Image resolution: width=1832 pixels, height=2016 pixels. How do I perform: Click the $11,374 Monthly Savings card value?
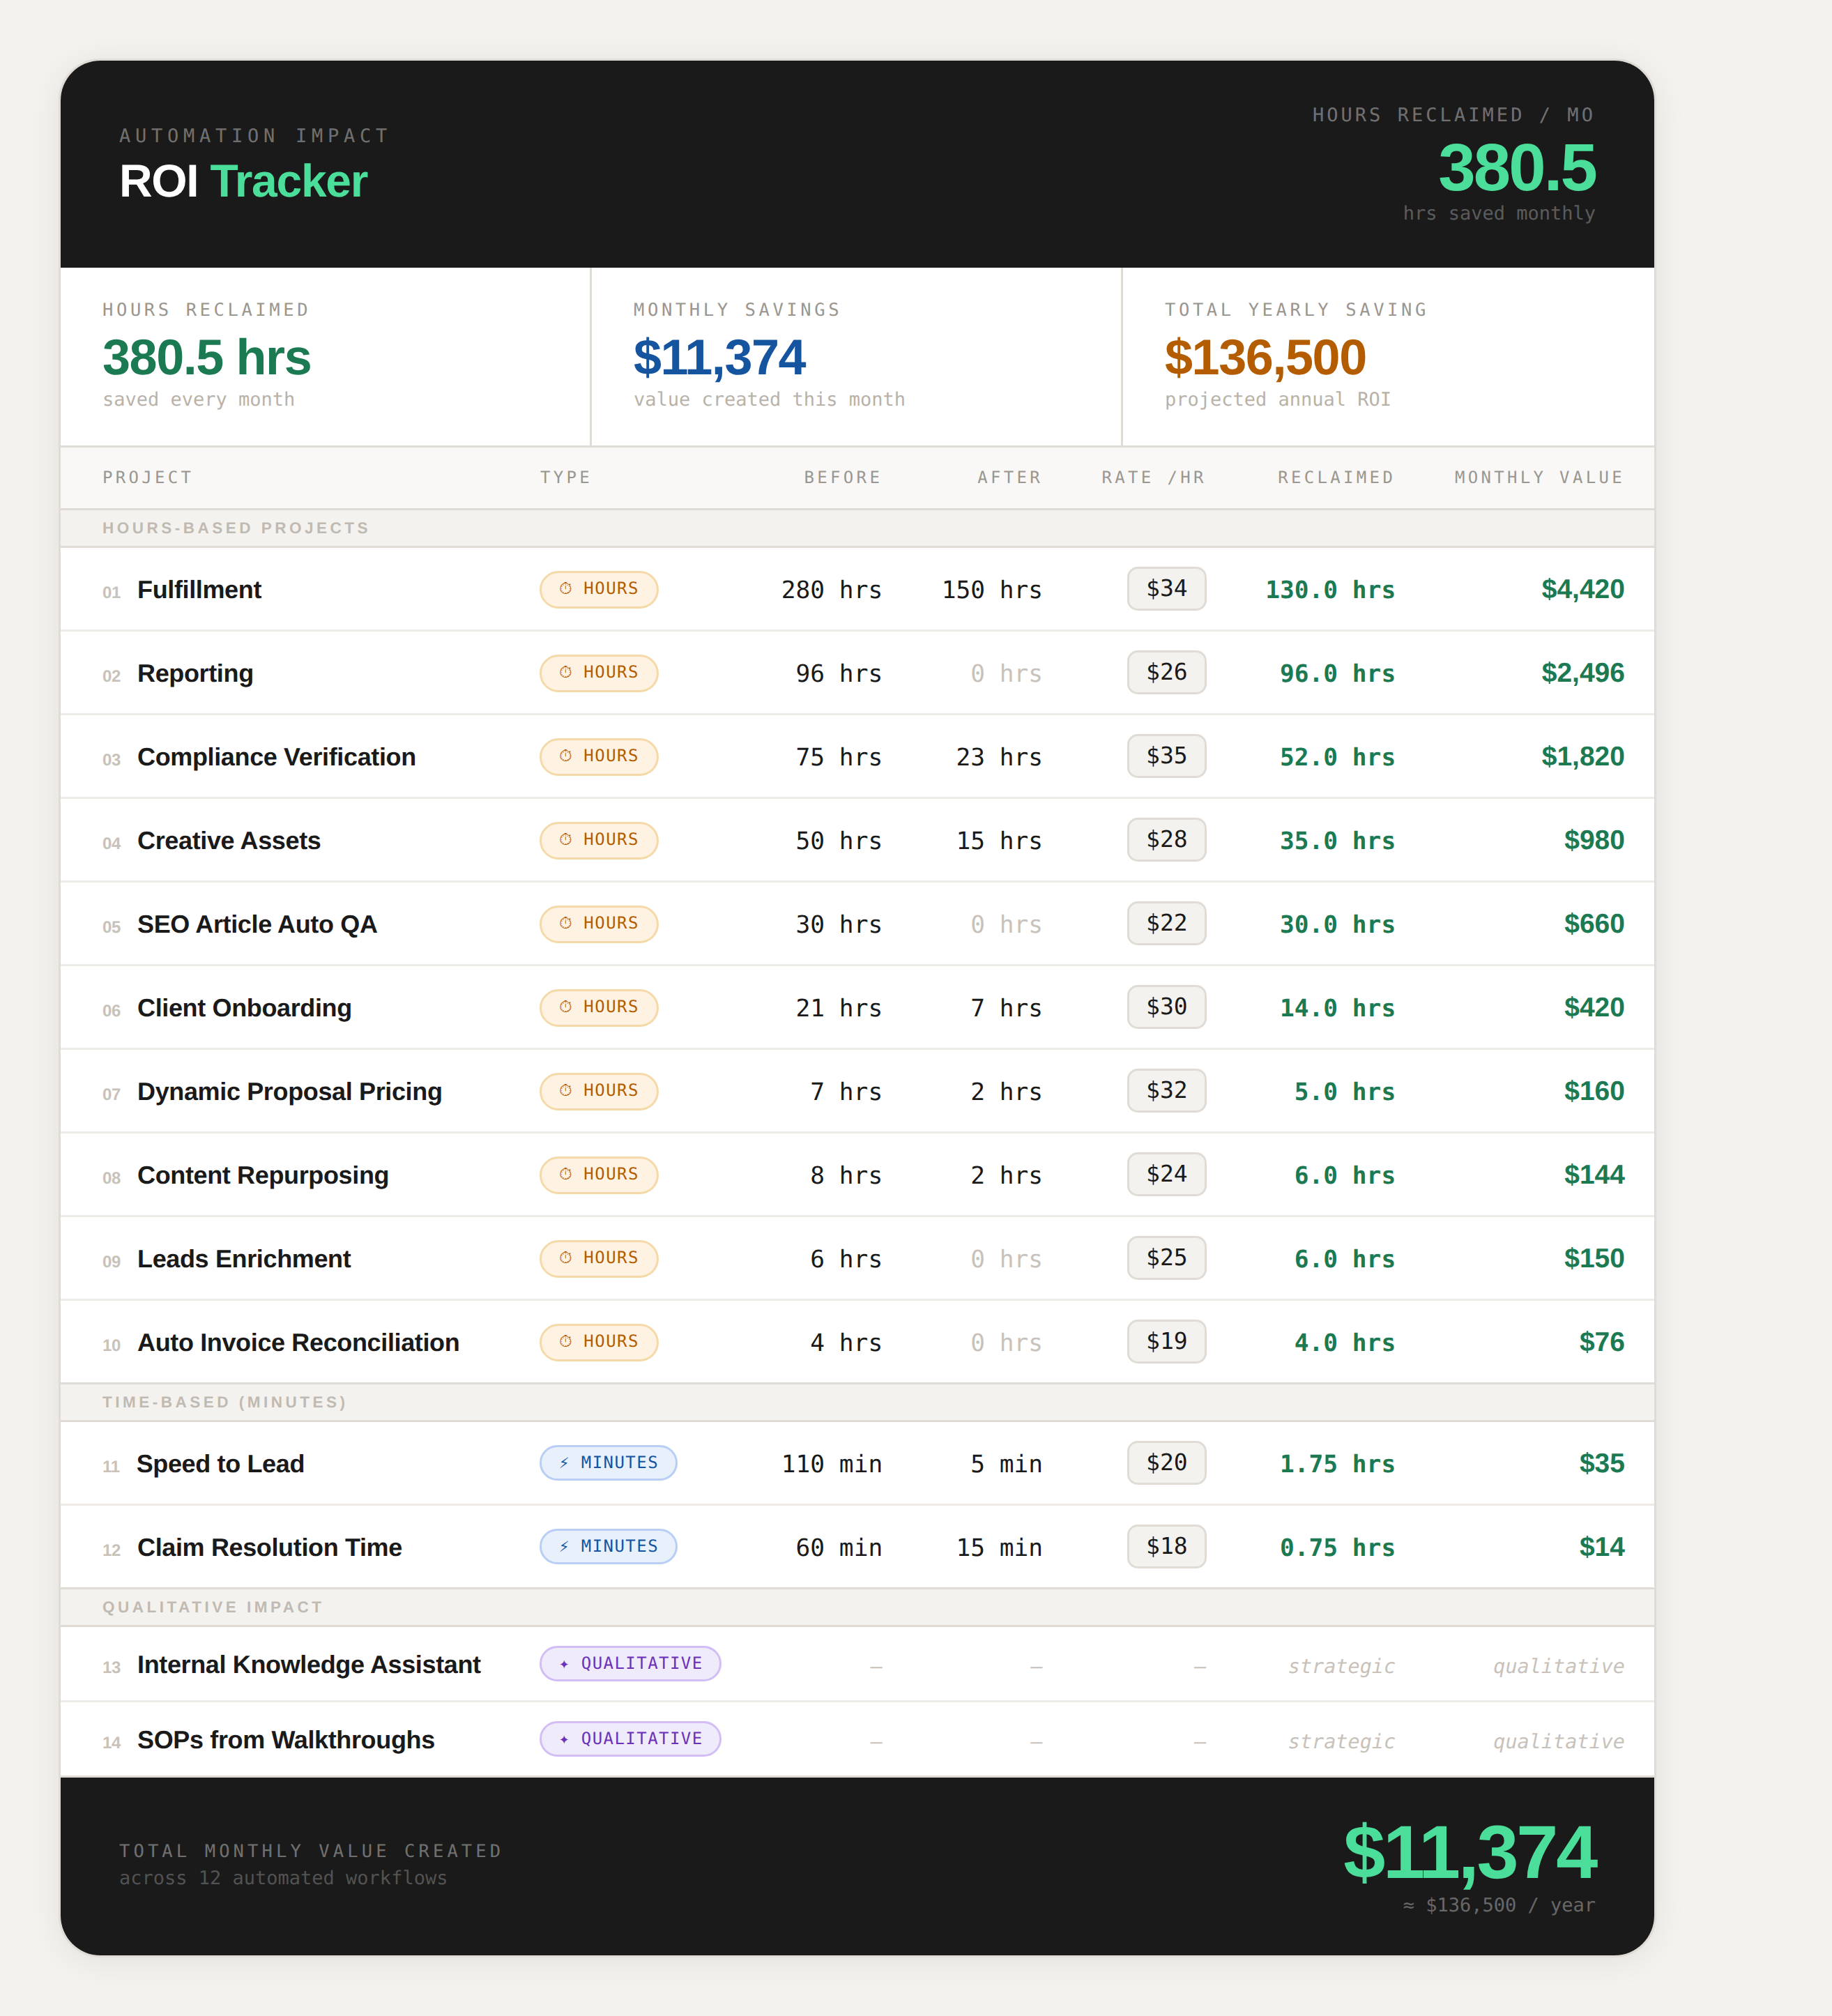pyautogui.click(x=719, y=357)
